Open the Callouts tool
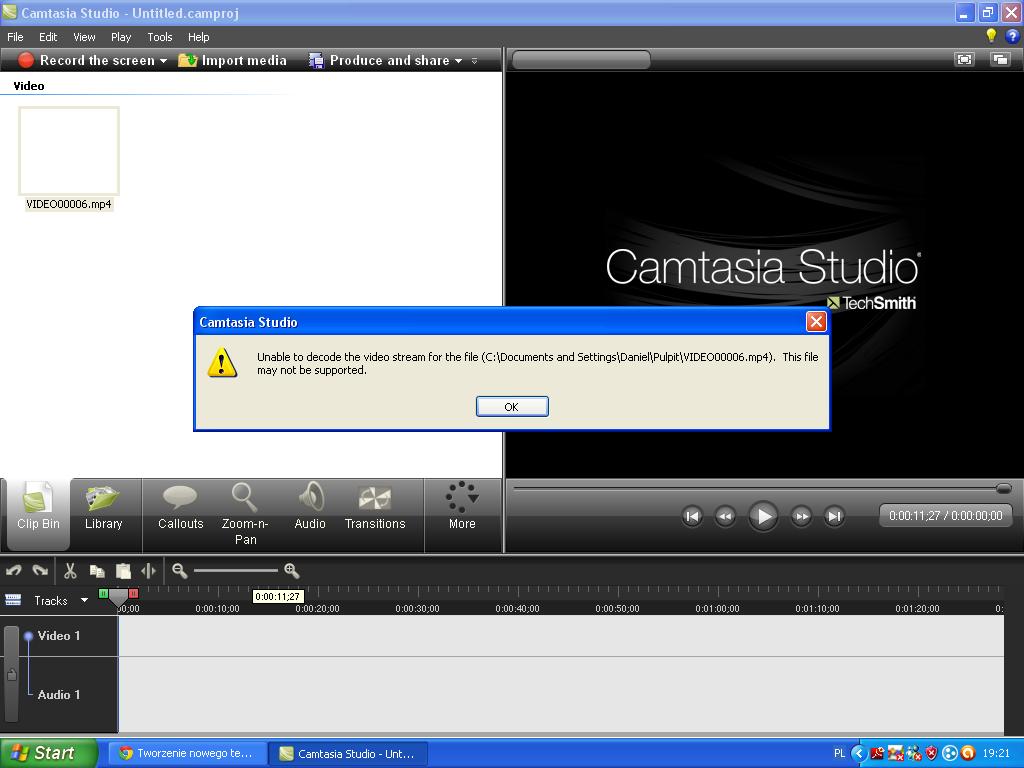This screenshot has height=768, width=1024. point(180,507)
